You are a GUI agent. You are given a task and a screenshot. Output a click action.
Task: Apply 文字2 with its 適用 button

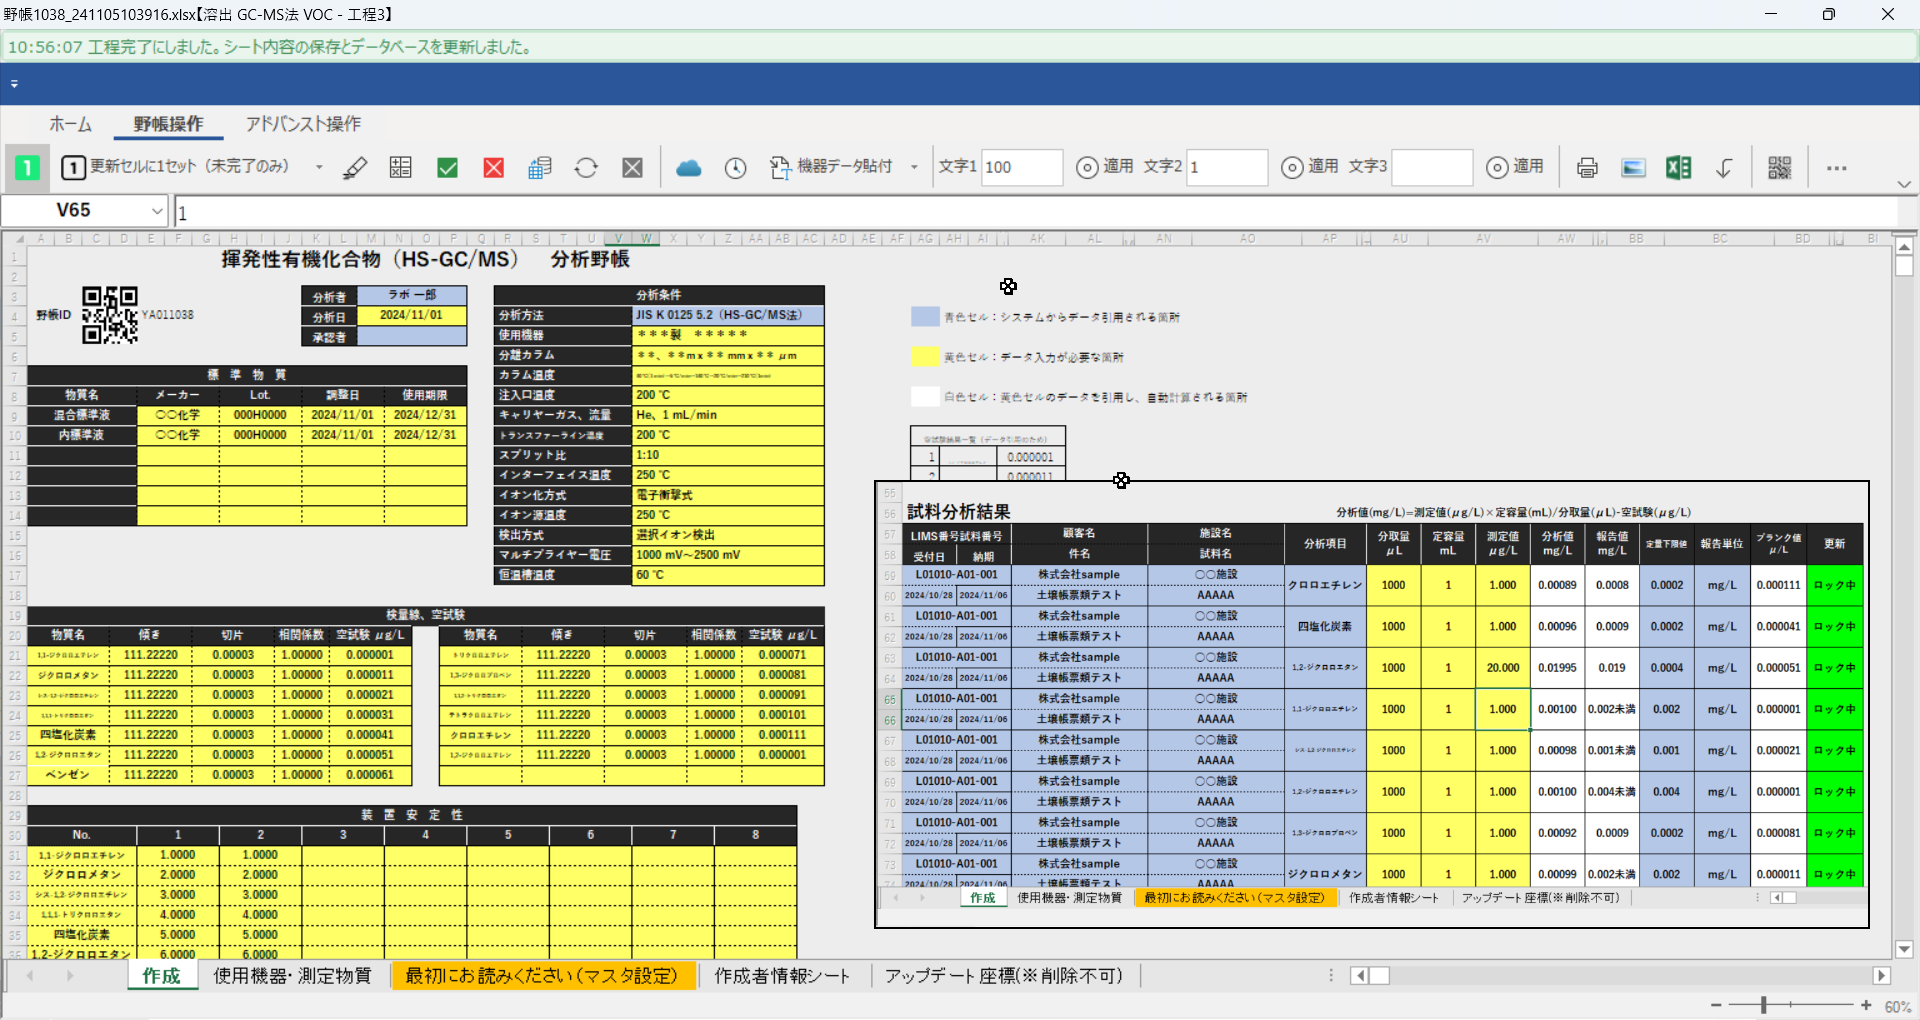(x=1310, y=167)
